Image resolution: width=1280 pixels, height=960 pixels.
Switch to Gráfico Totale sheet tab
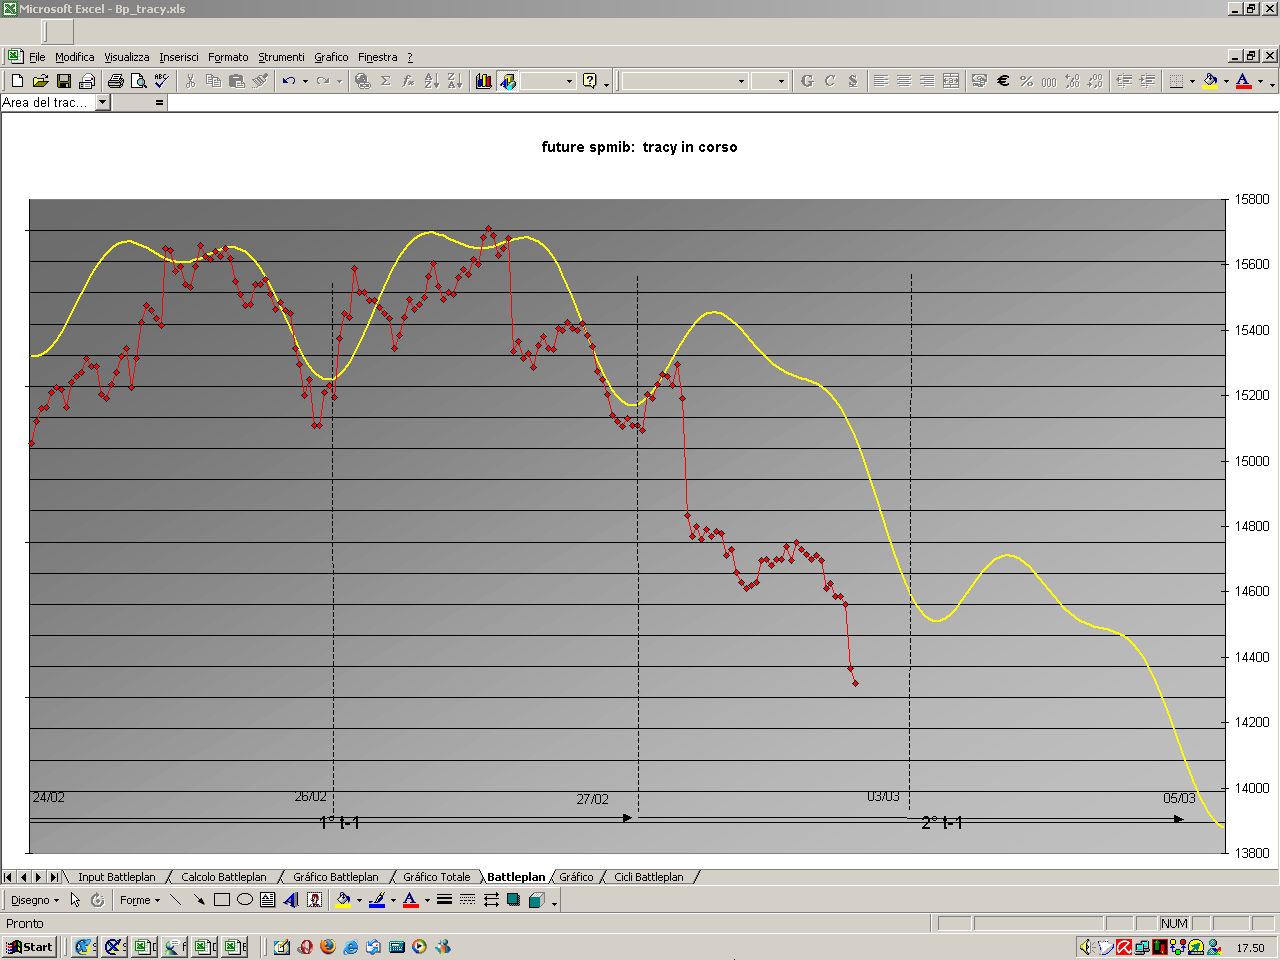436,877
